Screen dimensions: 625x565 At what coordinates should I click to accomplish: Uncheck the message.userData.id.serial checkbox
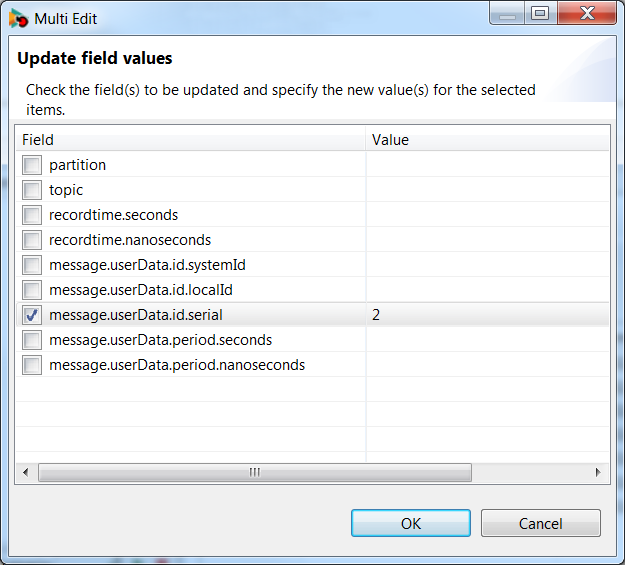[x=32, y=315]
